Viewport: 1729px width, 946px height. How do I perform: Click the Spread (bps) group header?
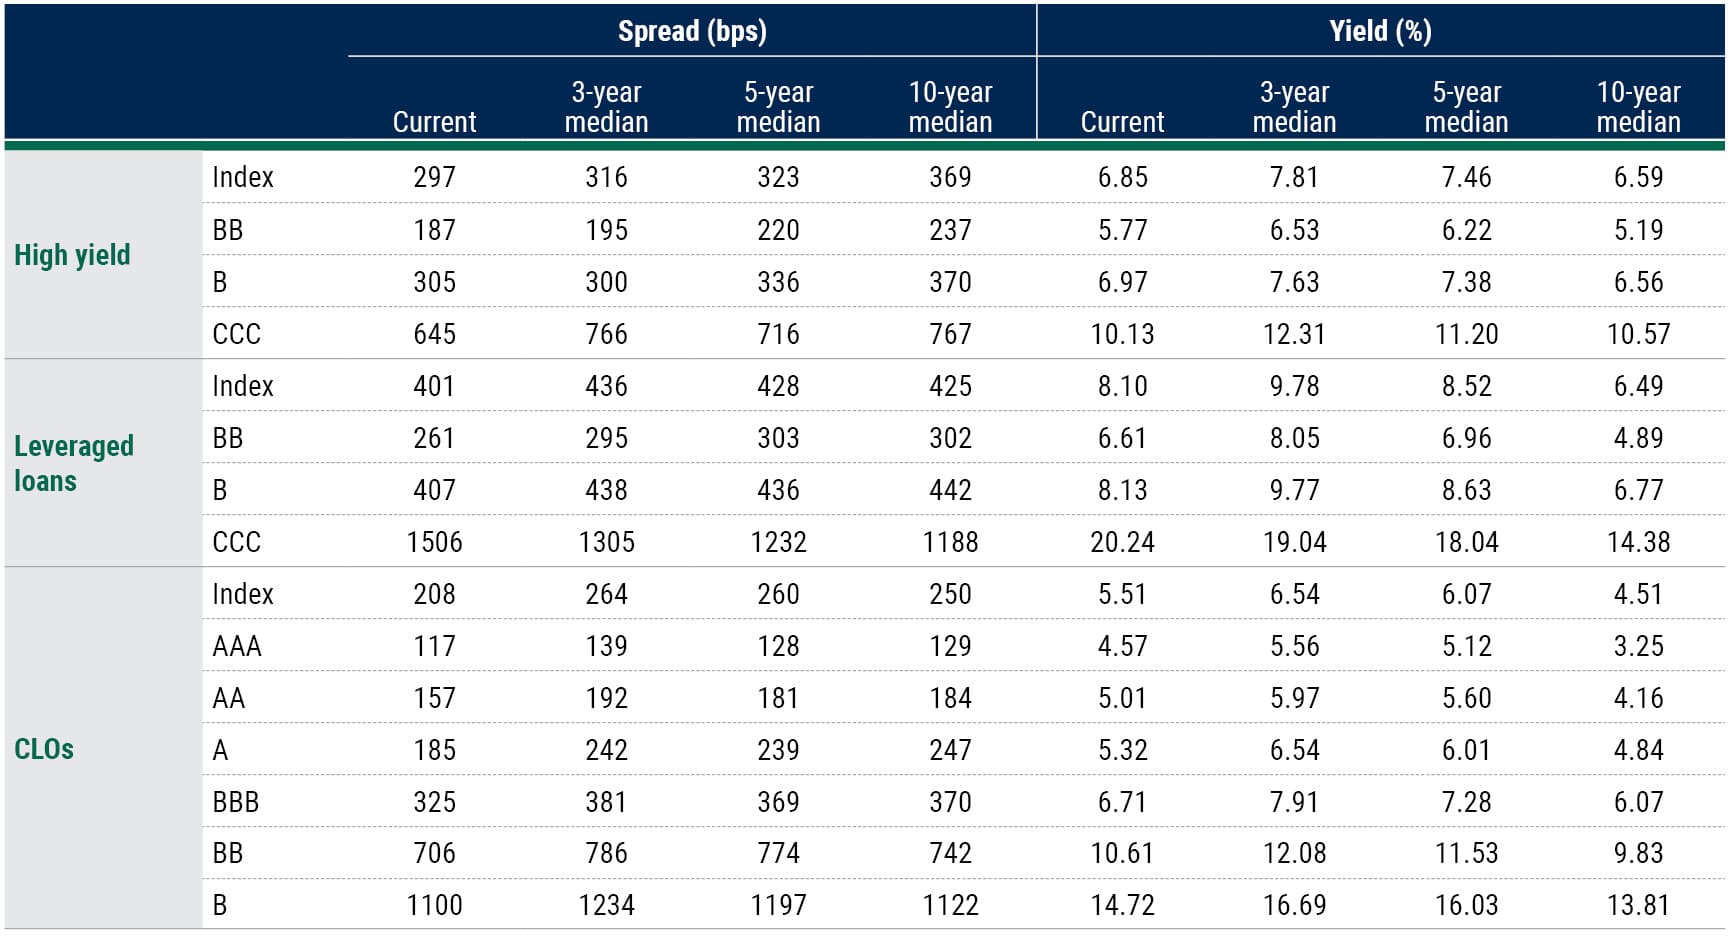(692, 31)
